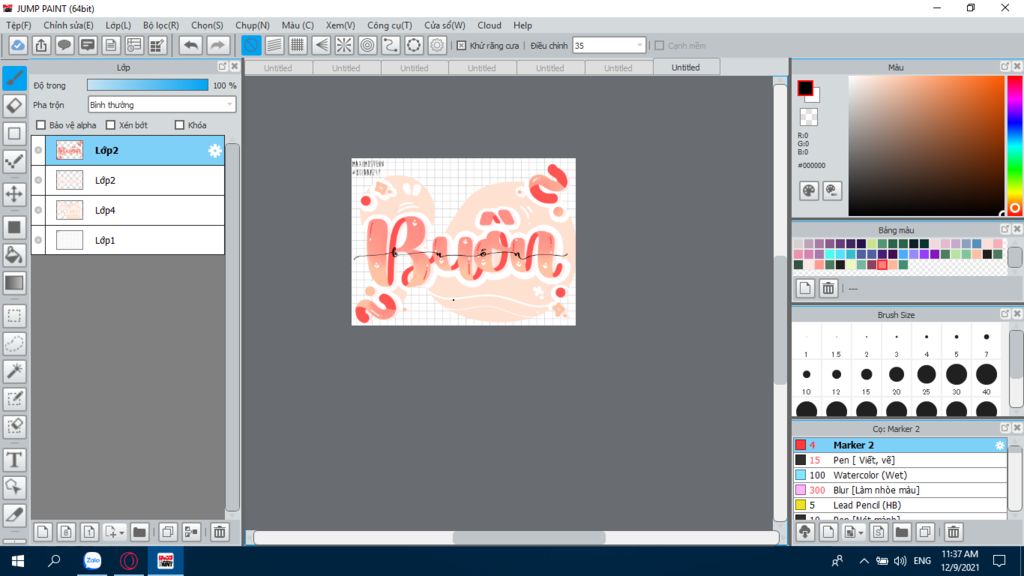The image size is (1024, 576).
Task: Select the Brush tool
Action: pos(14,78)
